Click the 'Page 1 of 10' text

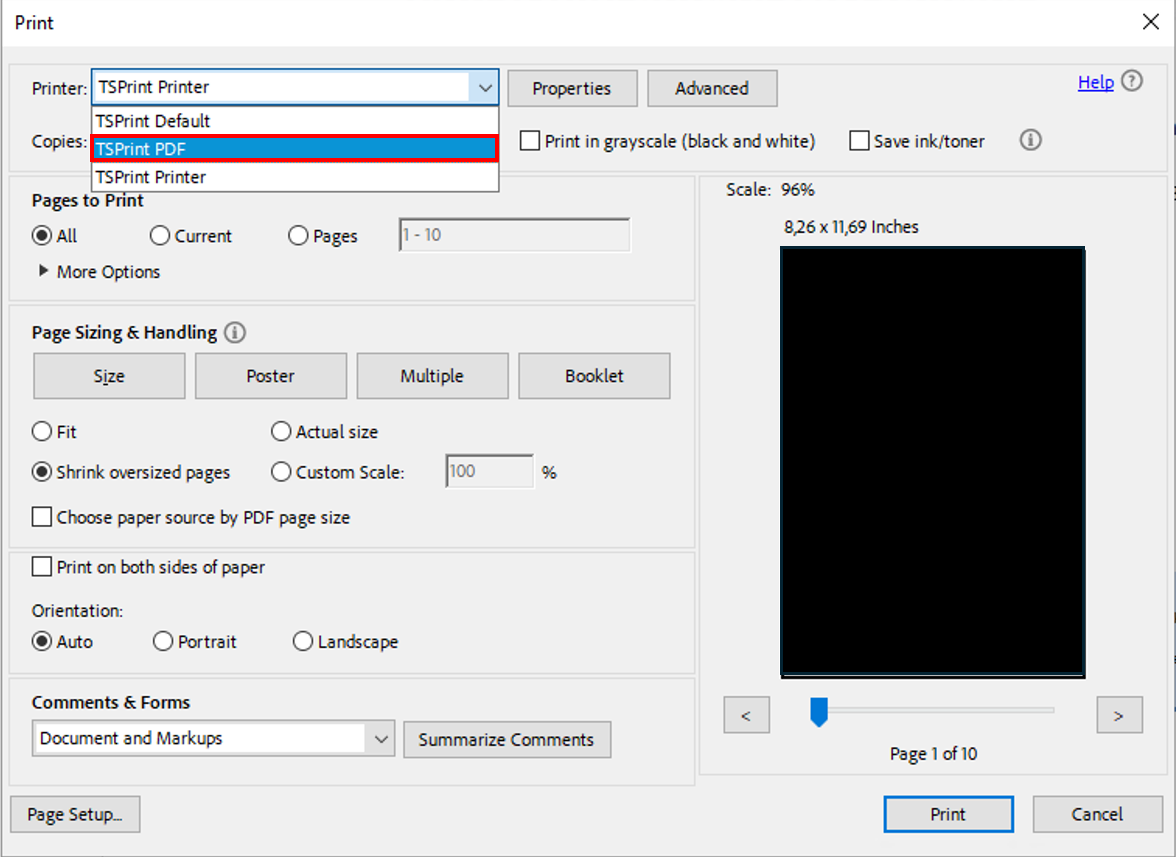pos(933,754)
